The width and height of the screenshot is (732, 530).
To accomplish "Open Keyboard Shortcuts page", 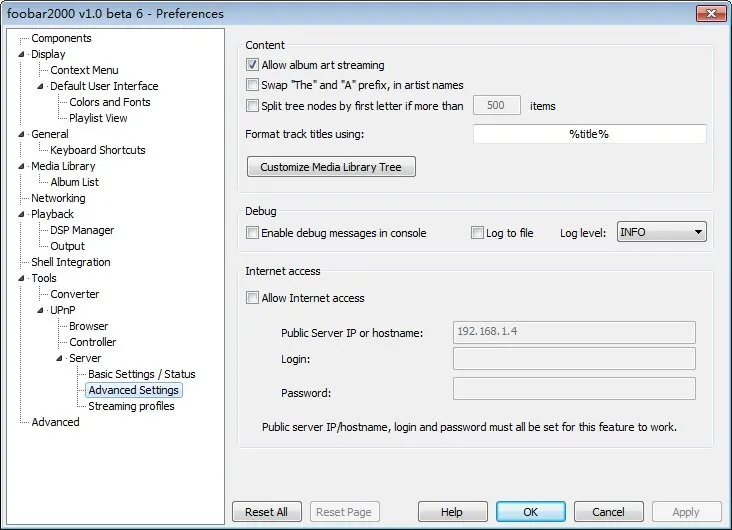I will pyautogui.click(x=98, y=150).
